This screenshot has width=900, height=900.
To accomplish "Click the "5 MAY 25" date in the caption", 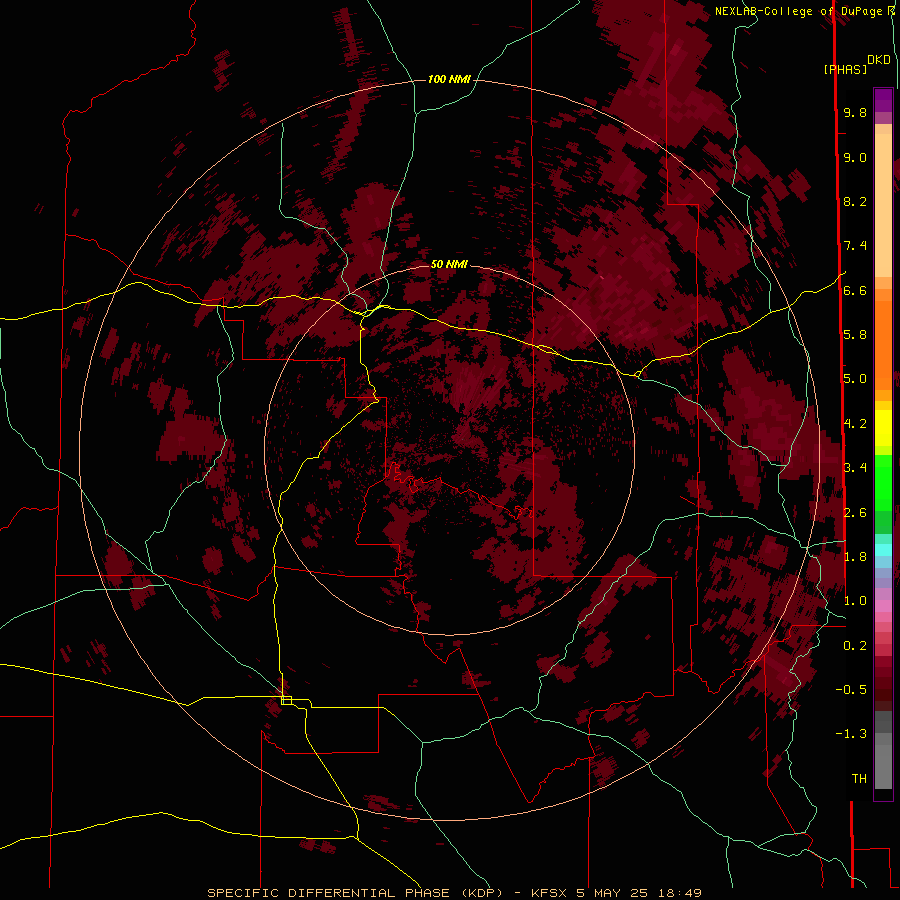I will [612, 893].
